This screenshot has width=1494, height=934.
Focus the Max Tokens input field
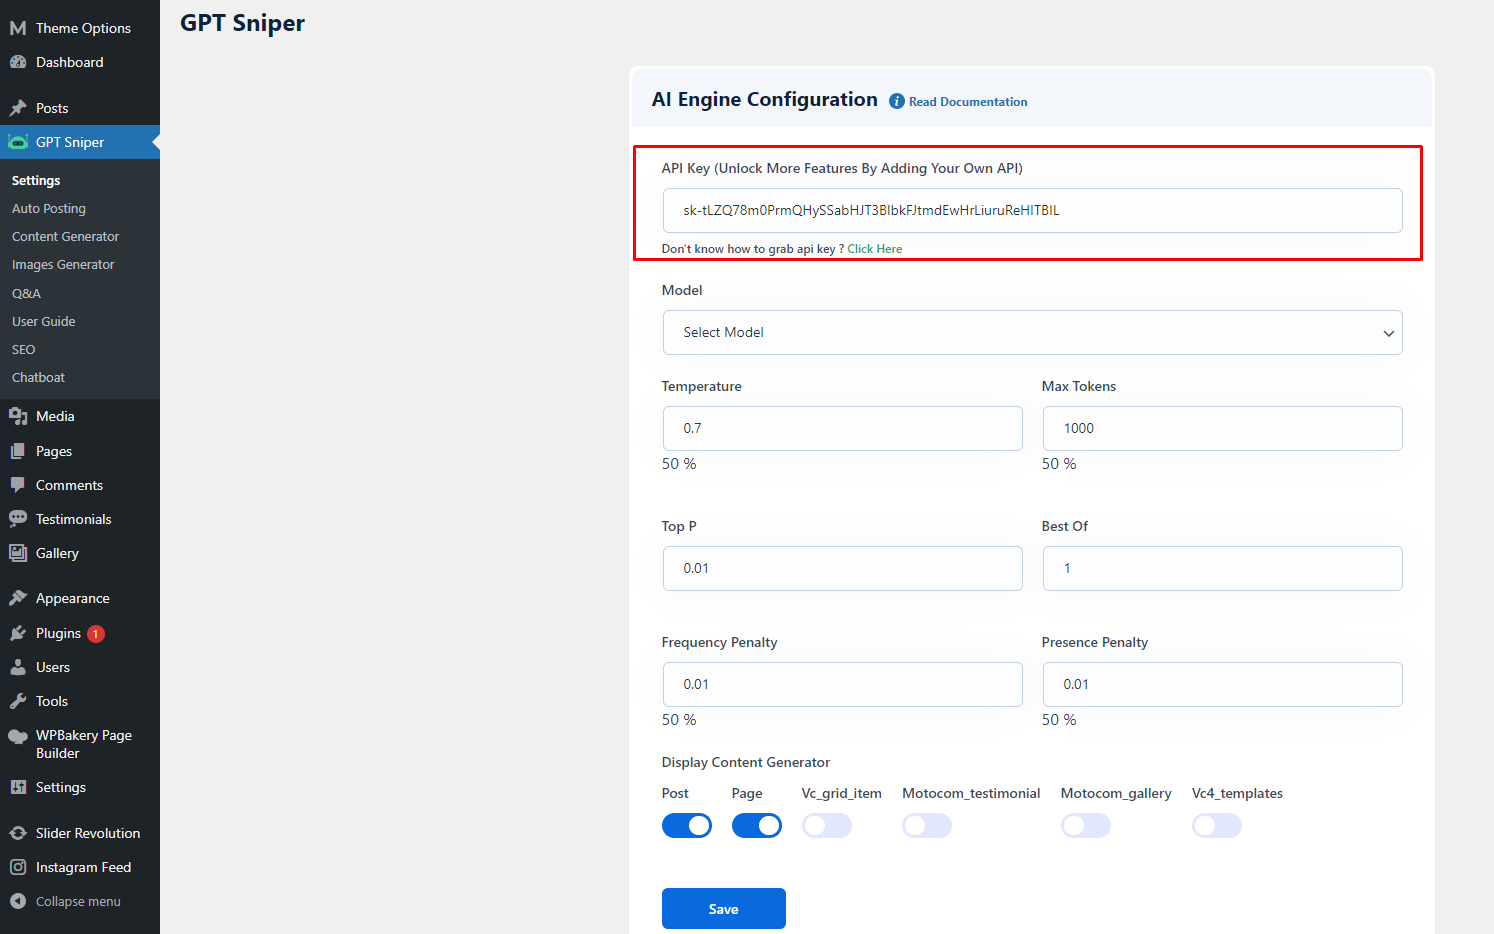(x=1222, y=428)
